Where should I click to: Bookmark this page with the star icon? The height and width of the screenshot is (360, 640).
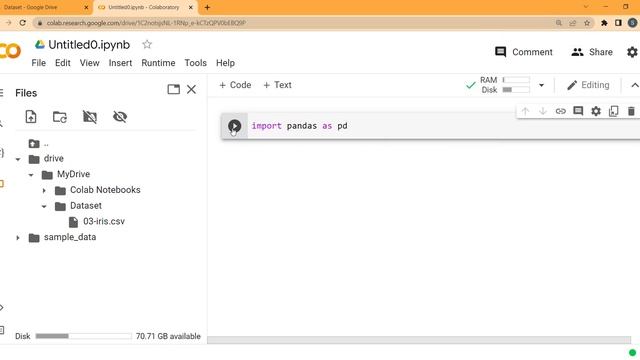click(x=587, y=23)
